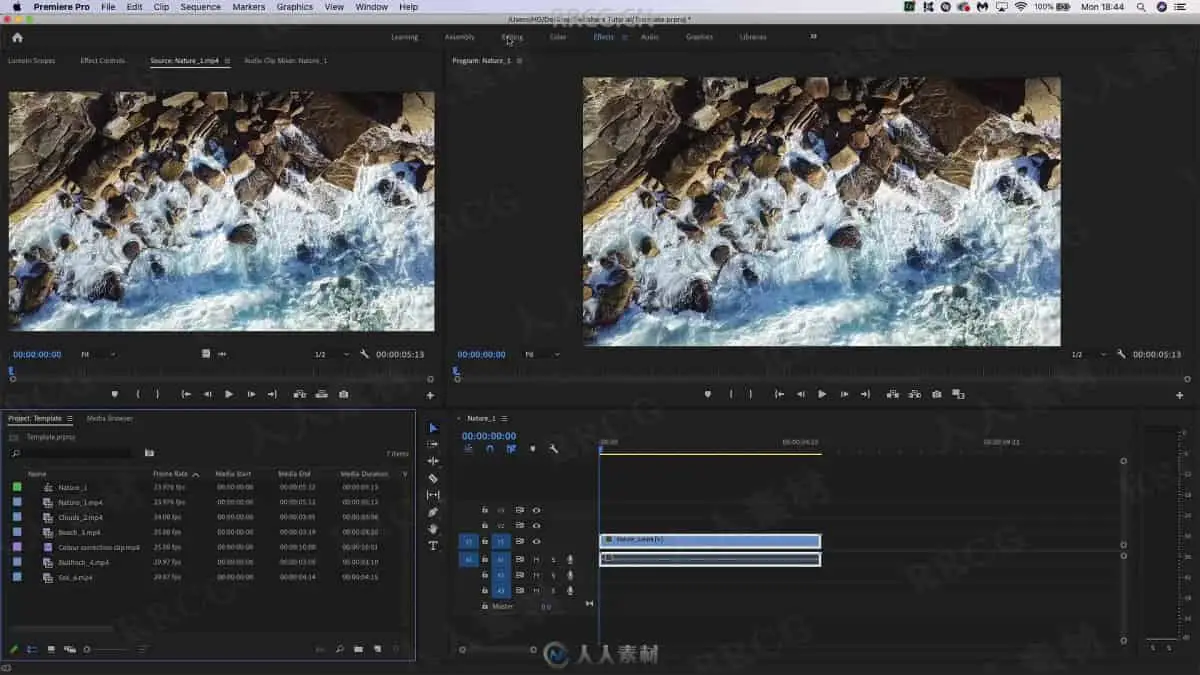Toggle Snap in the timeline
Image resolution: width=1200 pixels, height=675 pixels.
tap(490, 449)
